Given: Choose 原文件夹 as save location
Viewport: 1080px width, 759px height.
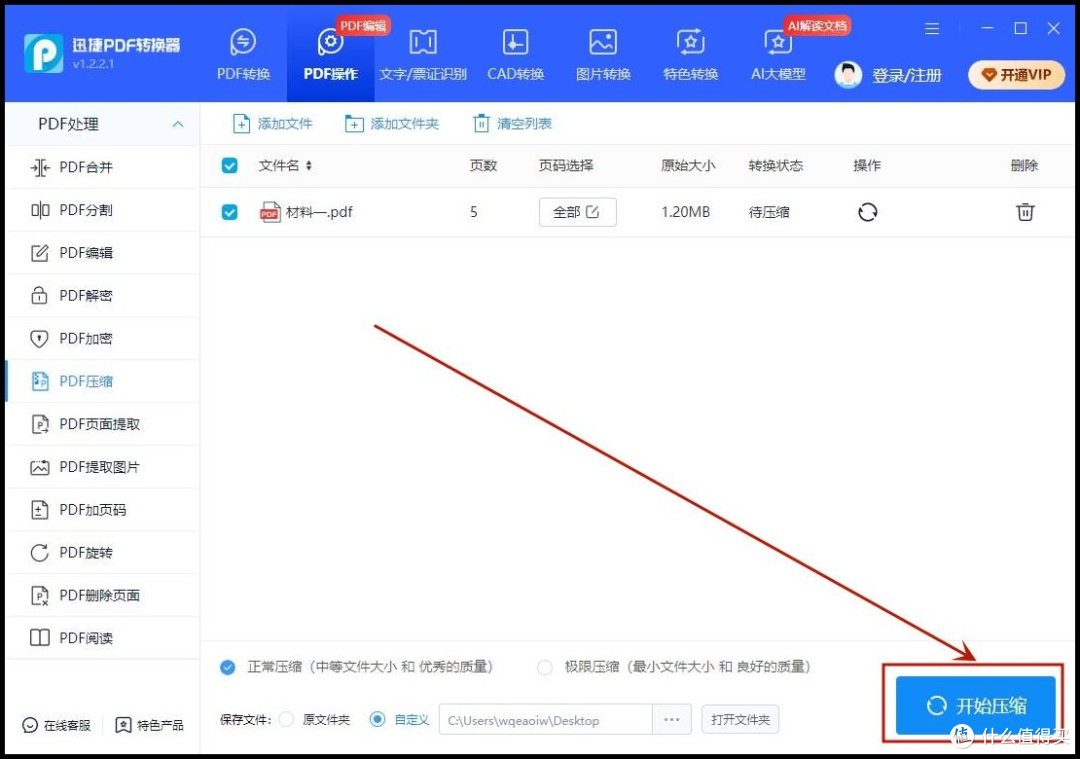Looking at the screenshot, I should click(287, 719).
